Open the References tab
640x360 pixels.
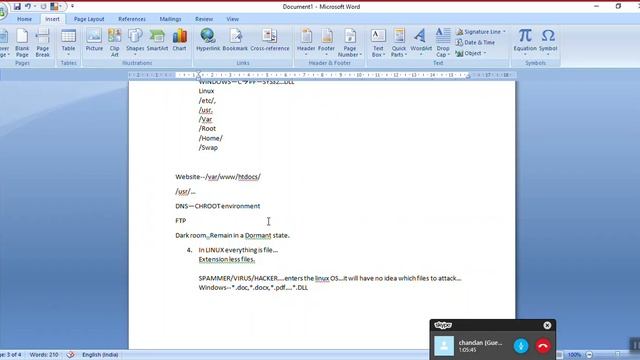click(132, 19)
